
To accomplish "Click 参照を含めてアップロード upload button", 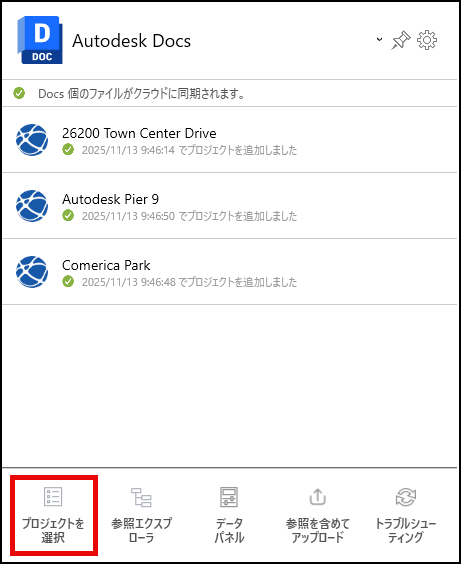I will [318, 515].
